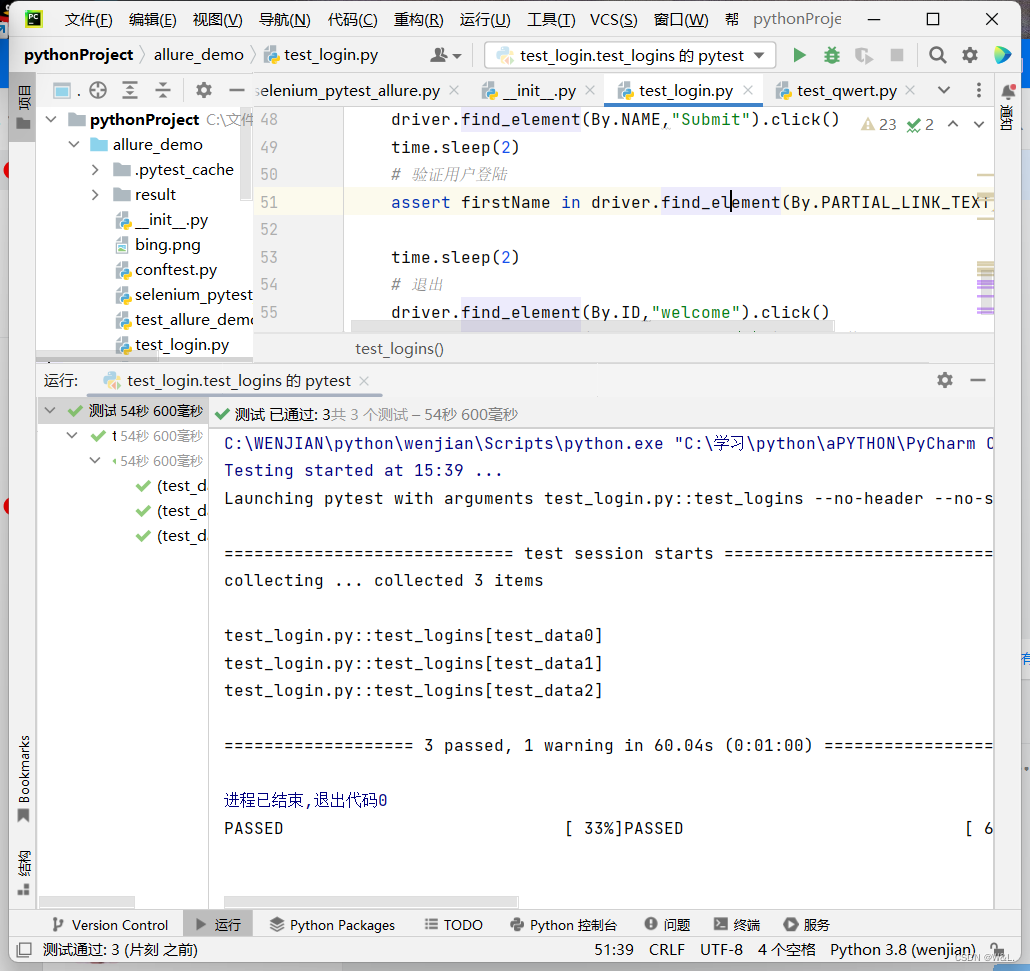Open bing.png in project tree
Screen dimensions: 1030x971
coord(168,245)
